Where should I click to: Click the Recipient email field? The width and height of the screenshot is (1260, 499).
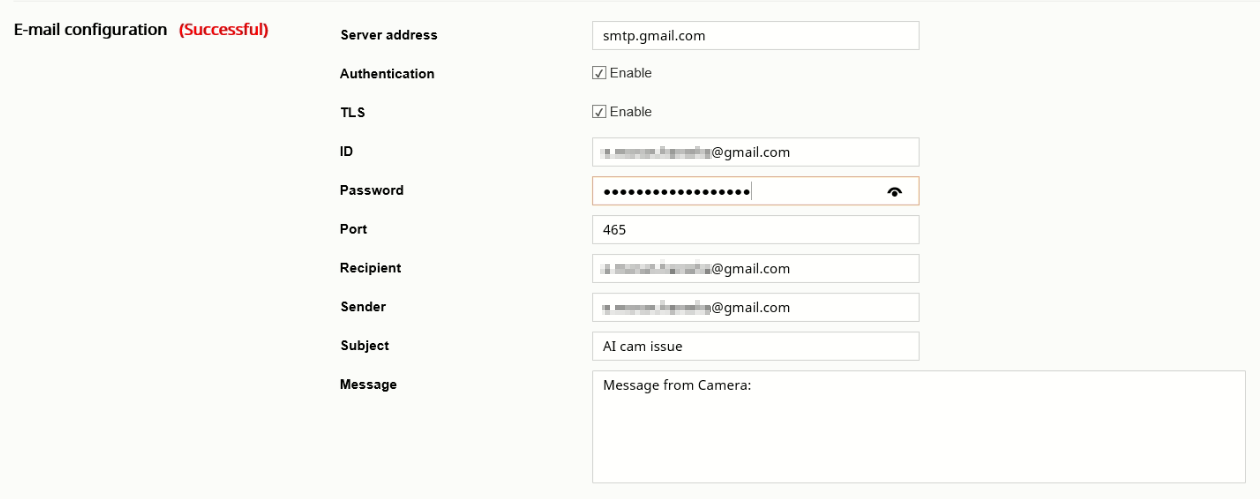pyautogui.click(x=755, y=269)
